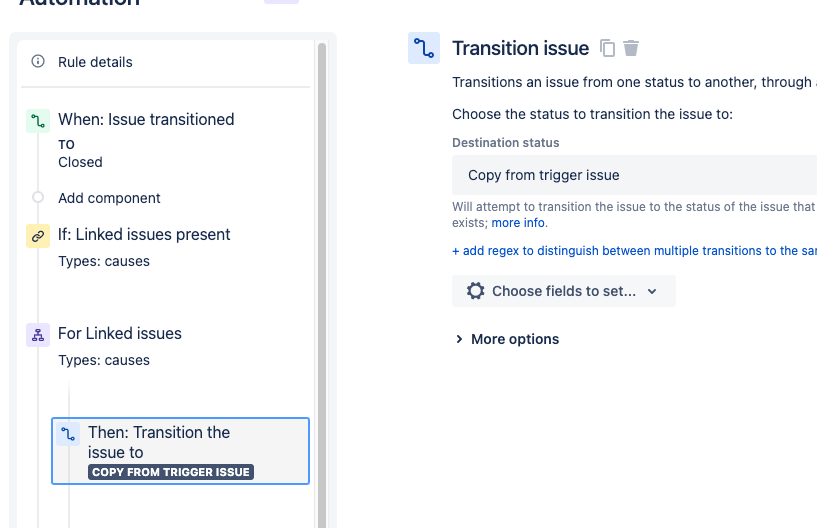This screenshot has width=817, height=528.
Task: Expand the More options section
Action: [x=506, y=339]
